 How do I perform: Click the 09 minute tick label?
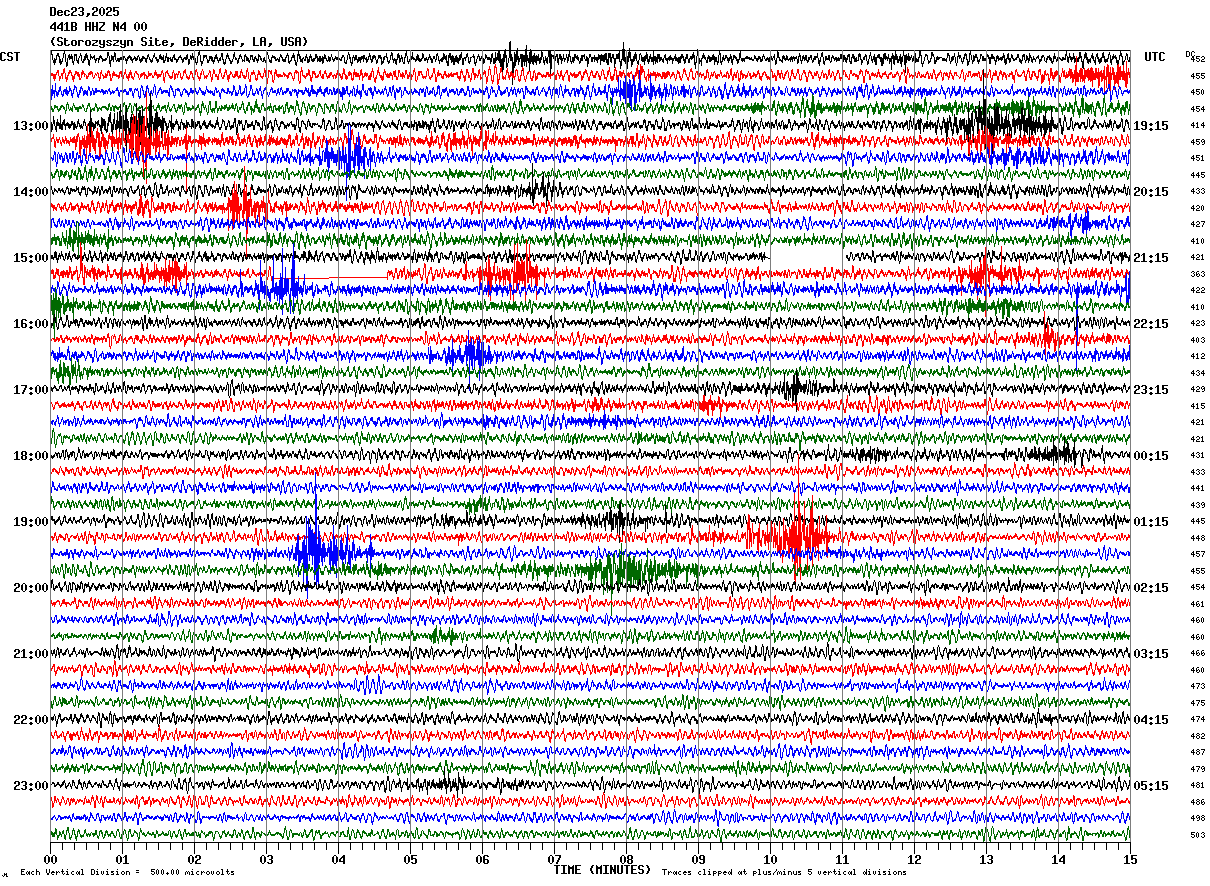tap(698, 859)
